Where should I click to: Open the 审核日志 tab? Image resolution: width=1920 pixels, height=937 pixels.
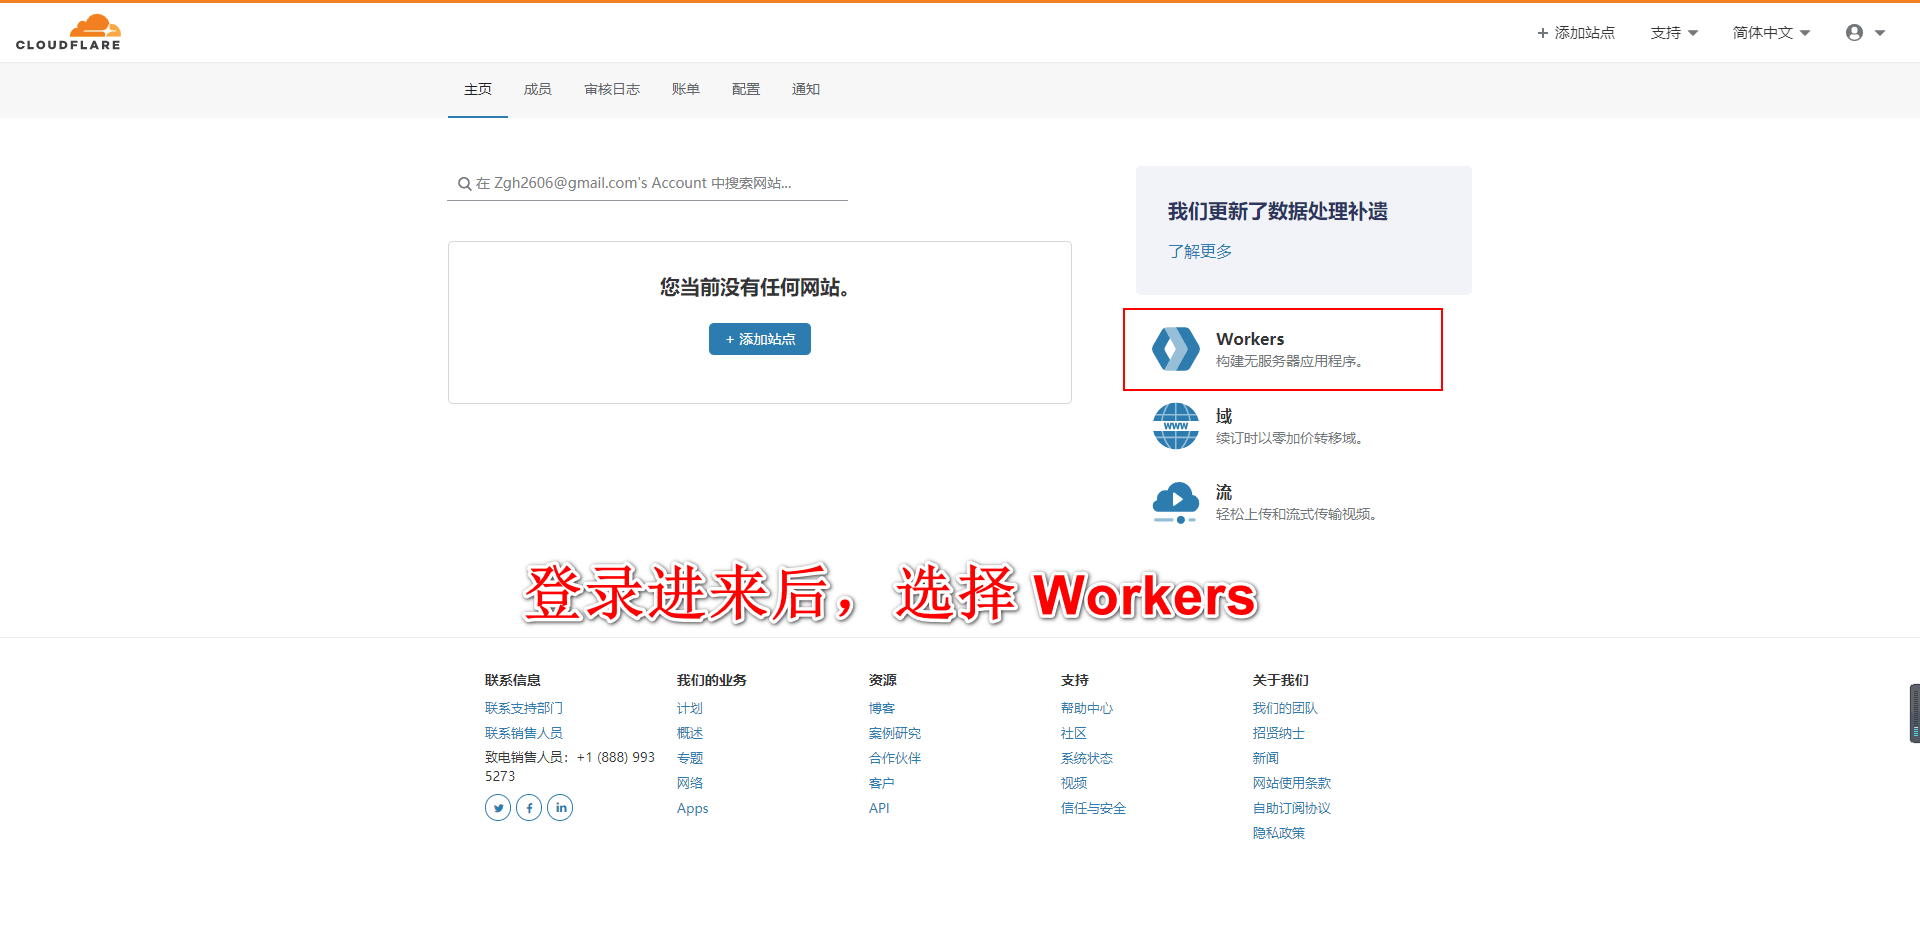tap(612, 89)
